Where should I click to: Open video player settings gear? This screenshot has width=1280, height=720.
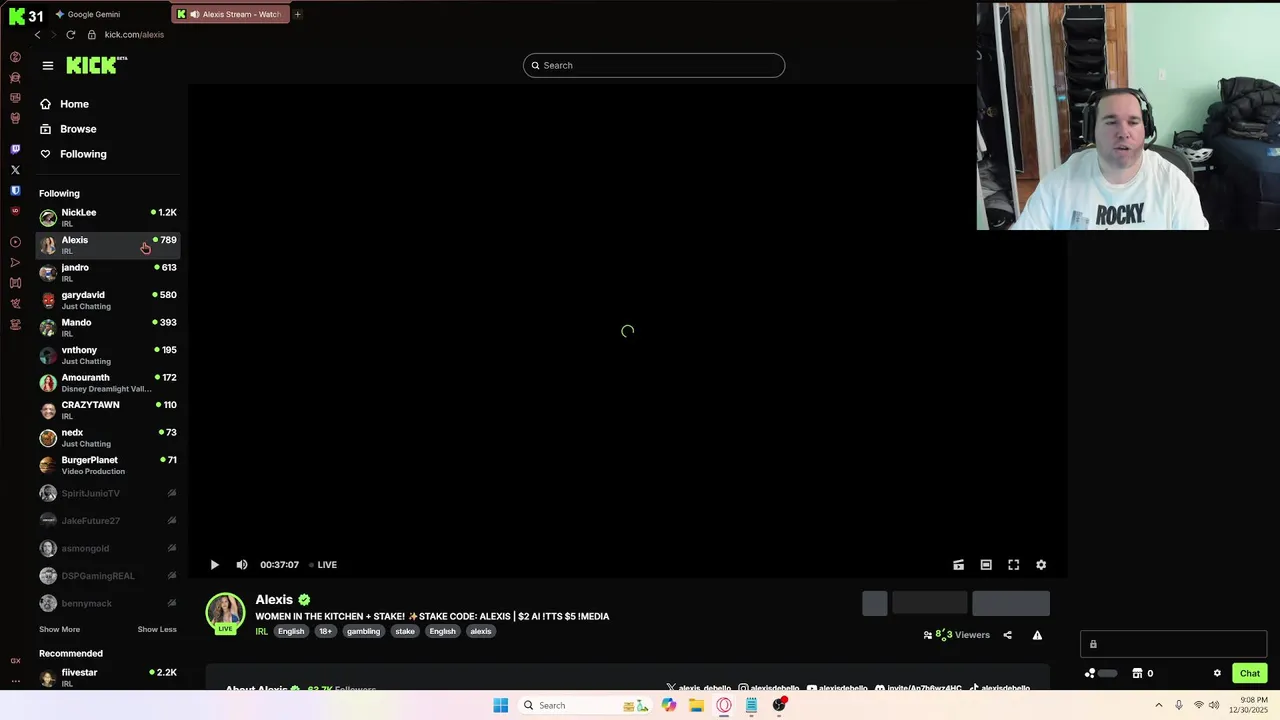(1041, 565)
